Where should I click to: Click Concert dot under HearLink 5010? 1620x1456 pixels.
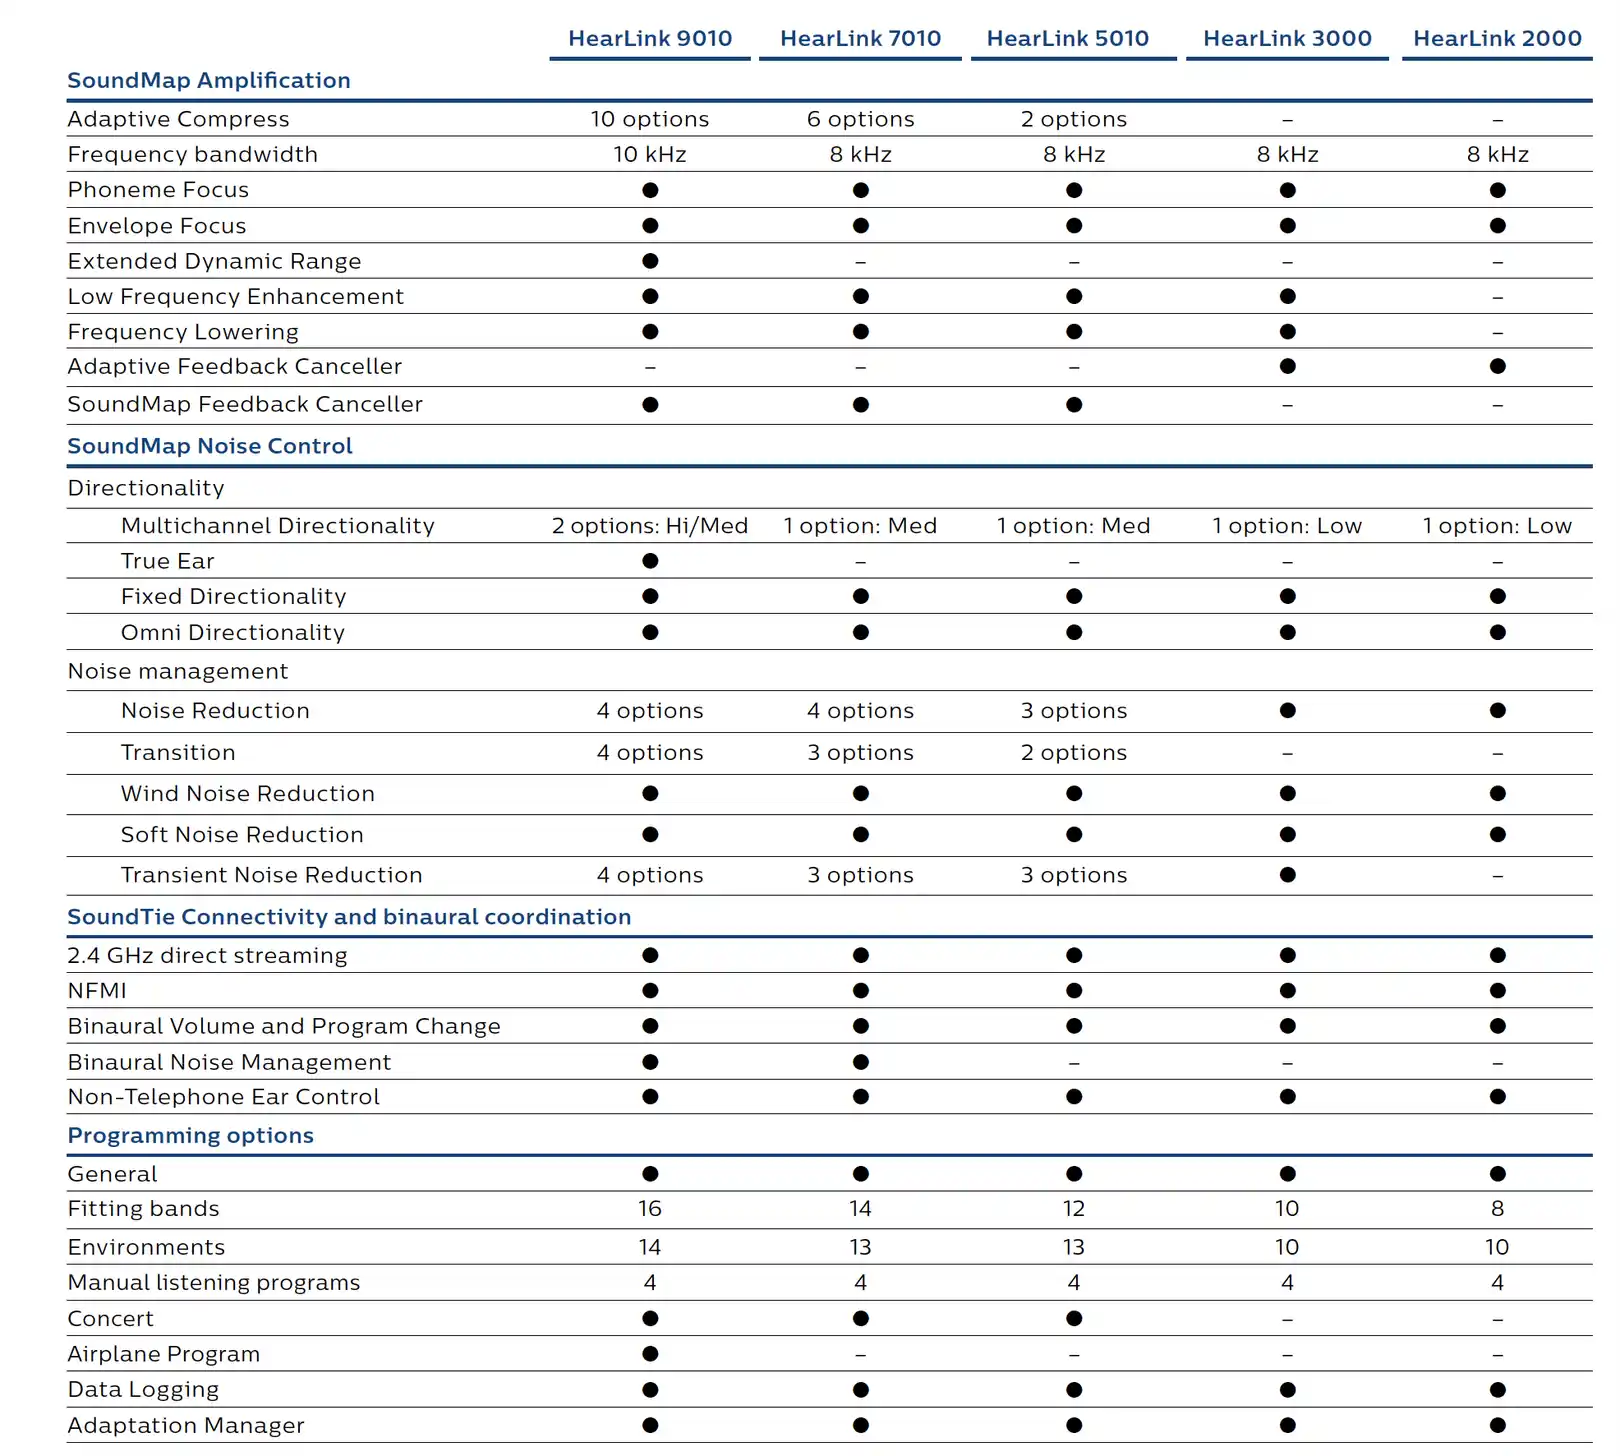coord(1074,1319)
